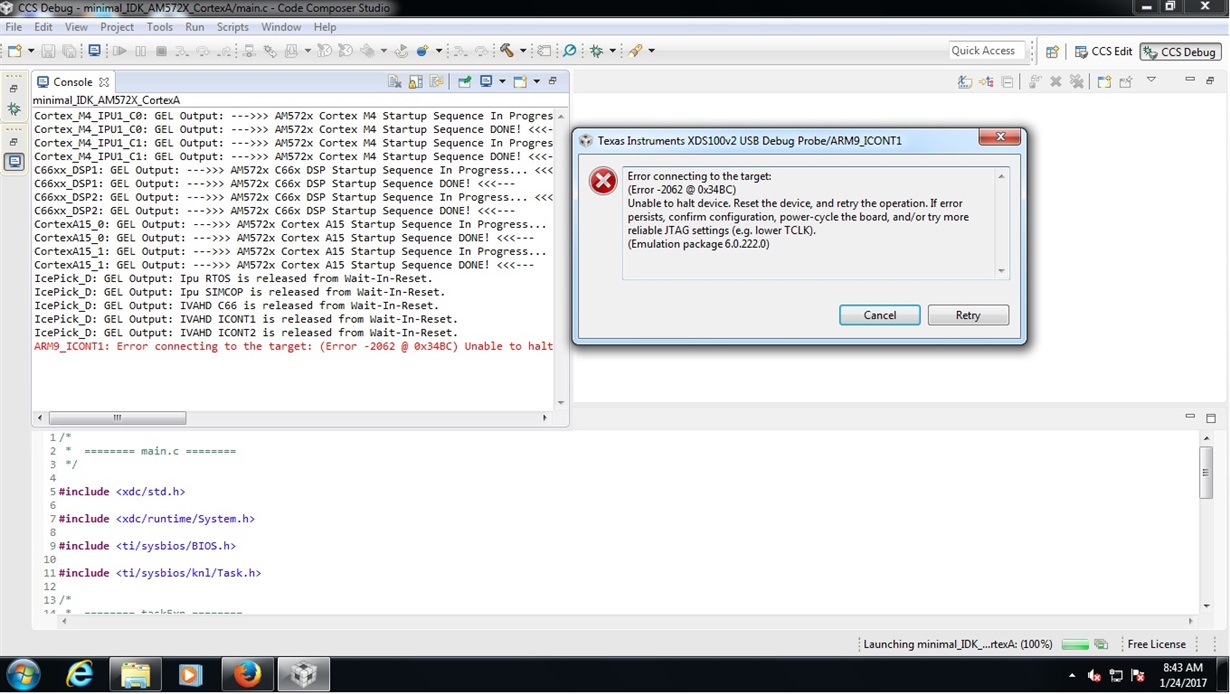Click Free License in status bar
This screenshot has width=1230, height=694.
pyautogui.click(x=1156, y=644)
